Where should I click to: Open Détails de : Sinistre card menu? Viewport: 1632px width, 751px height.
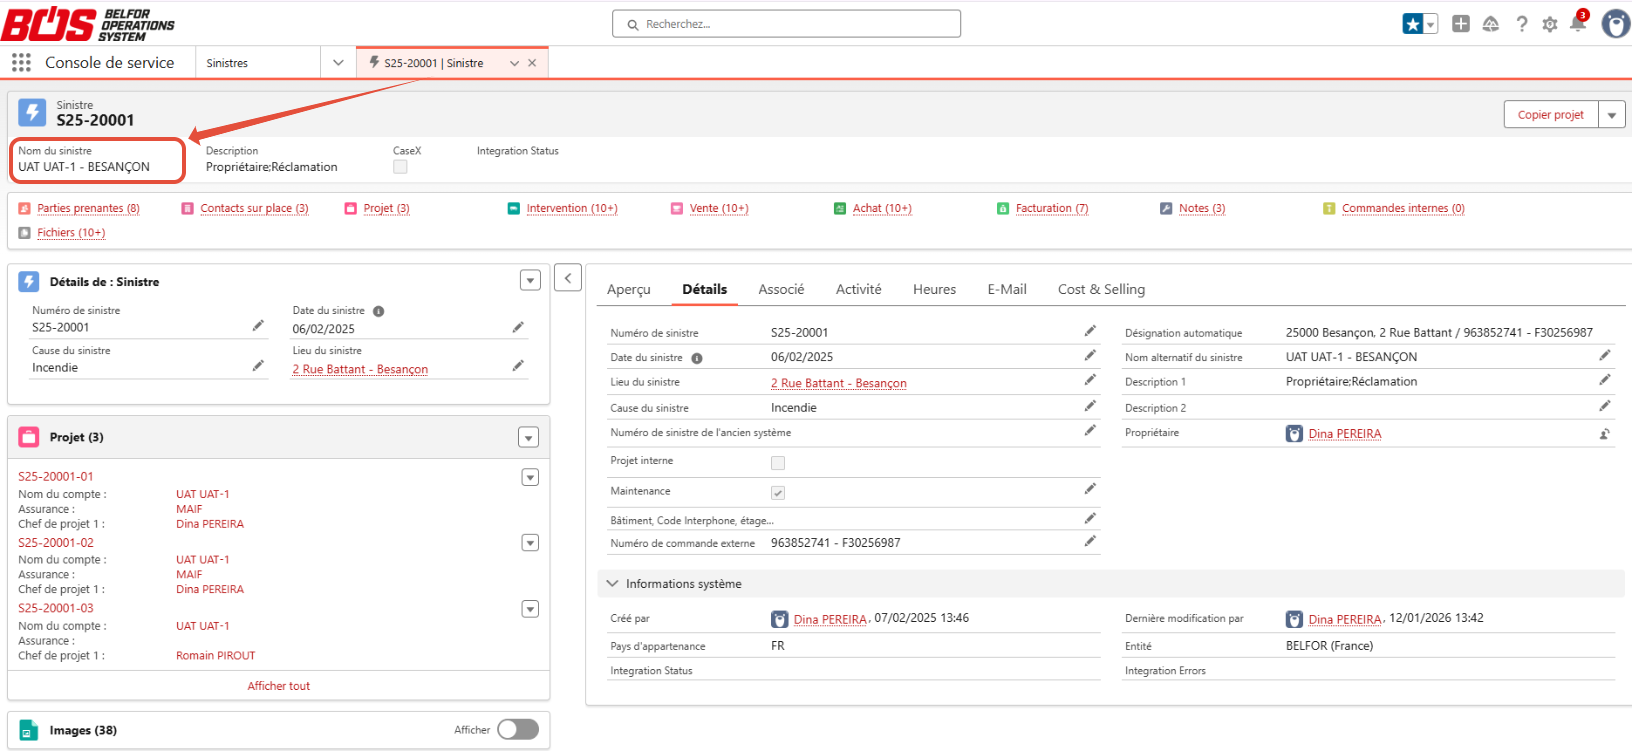[x=530, y=281]
